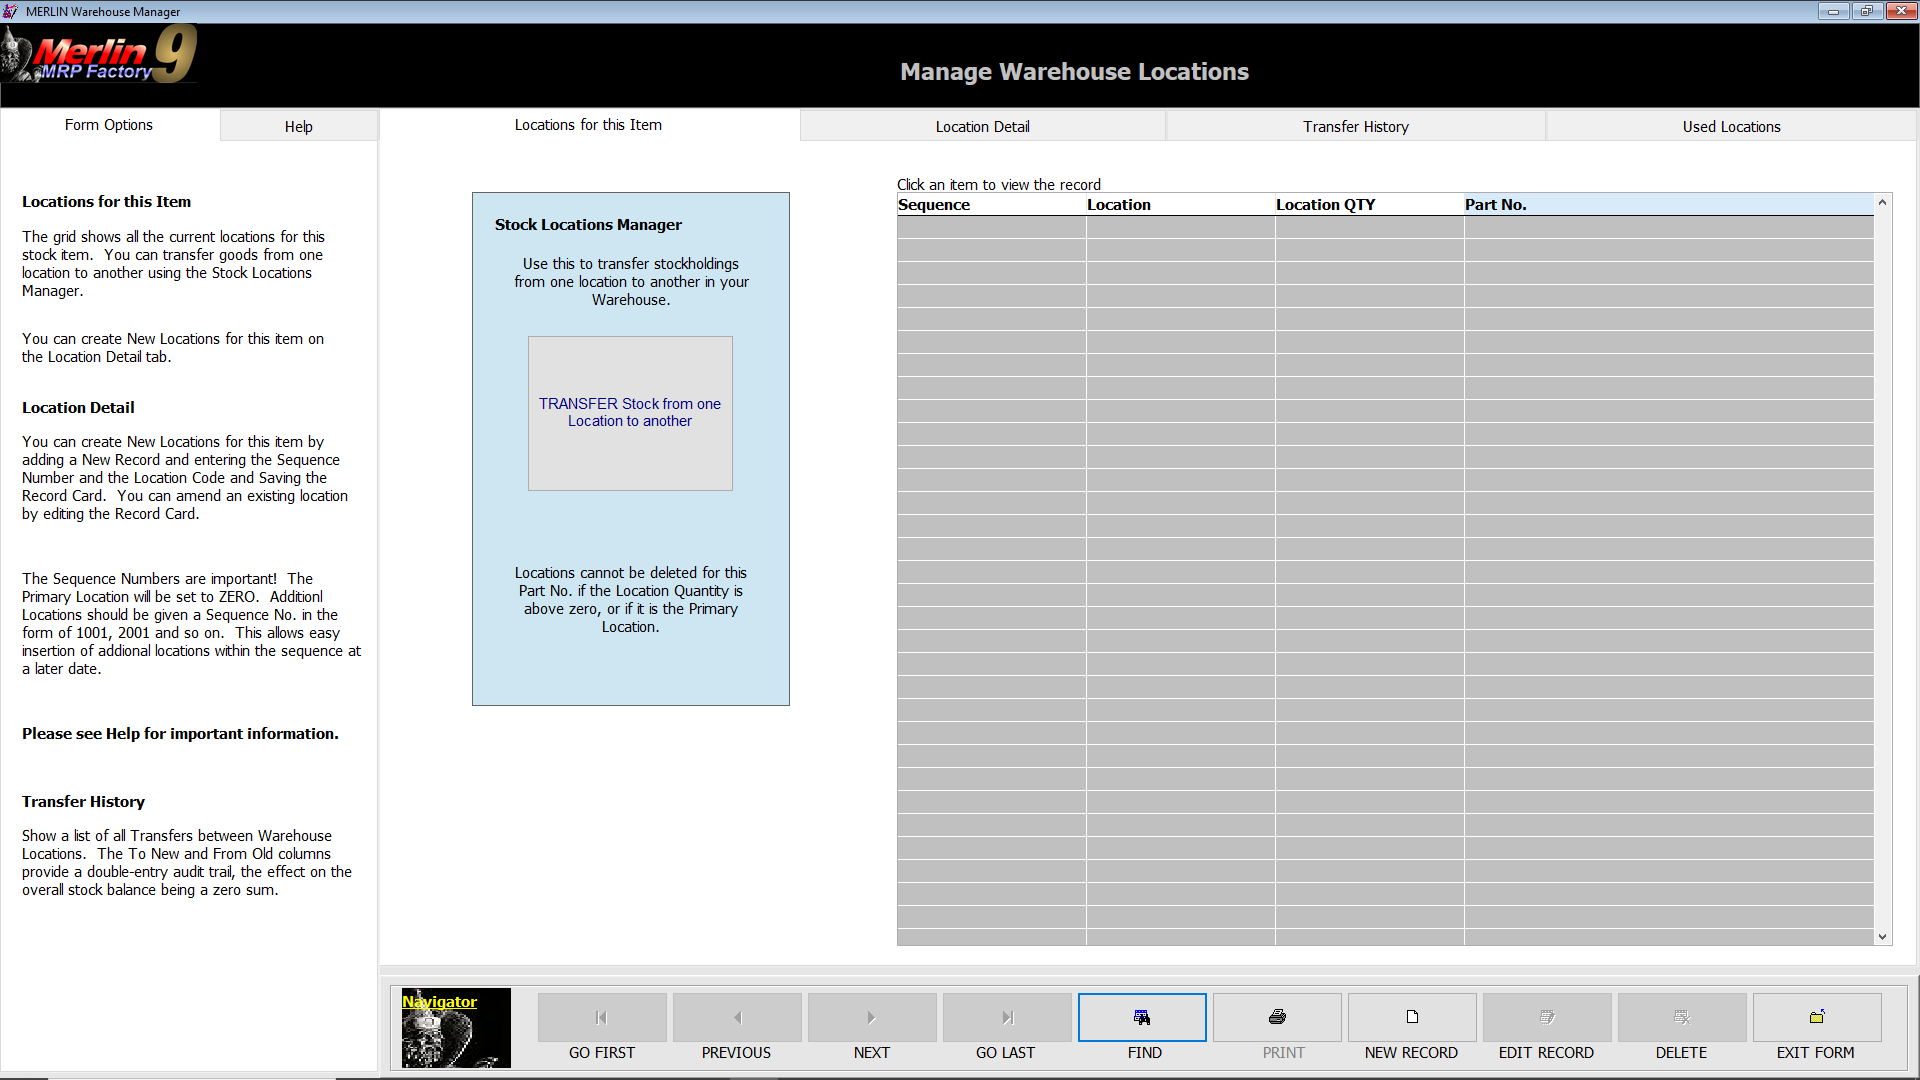The width and height of the screenshot is (1920, 1080).
Task: Open the Help tab
Action: 298,127
